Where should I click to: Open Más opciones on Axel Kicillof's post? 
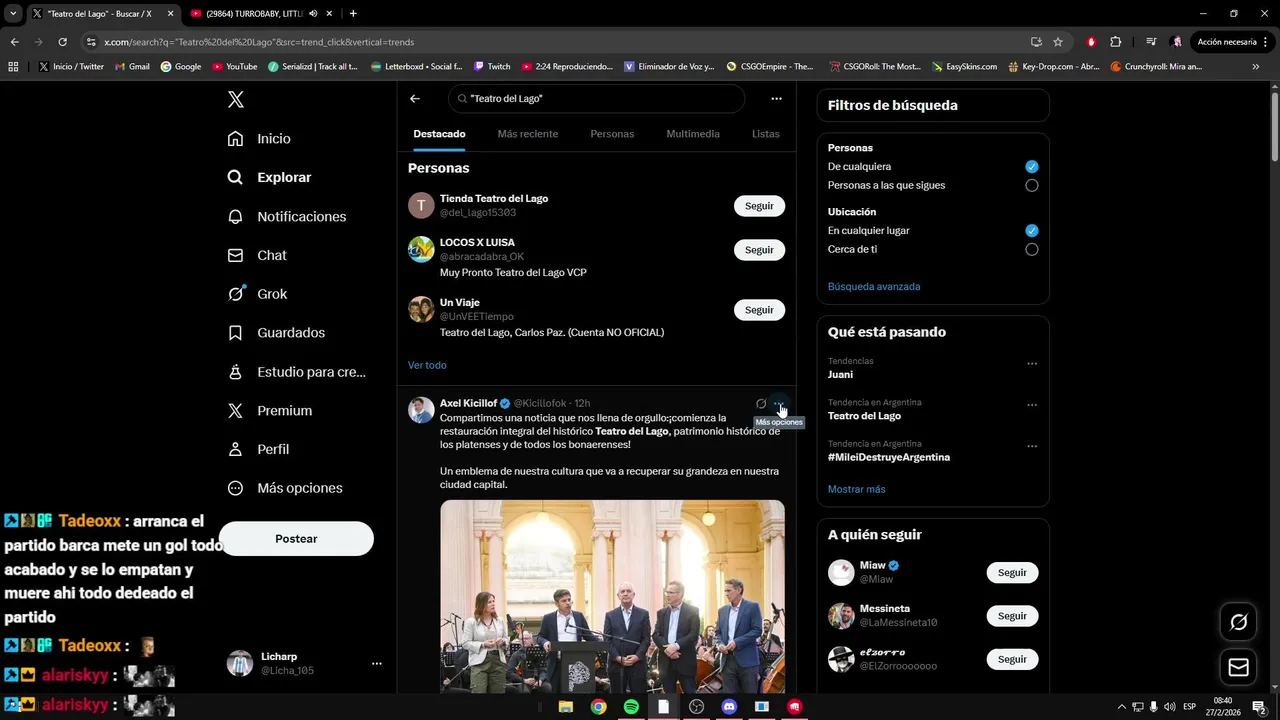point(779,404)
